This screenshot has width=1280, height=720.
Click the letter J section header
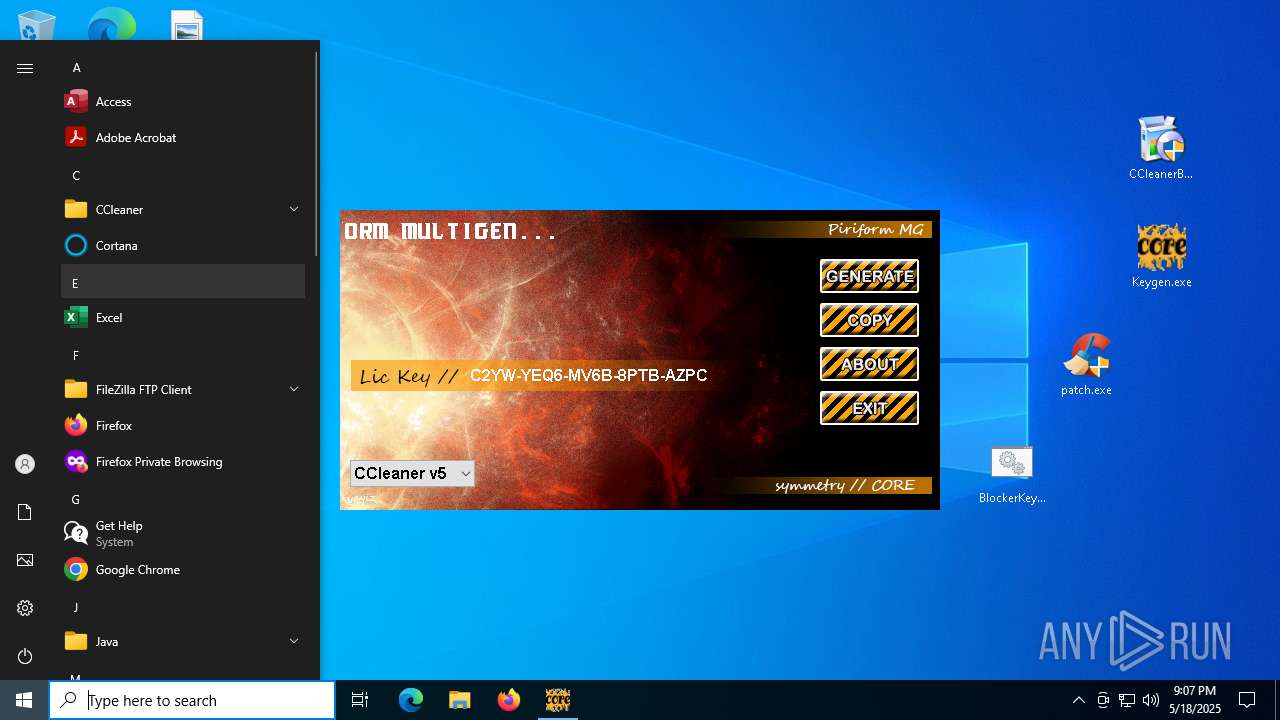click(183, 607)
